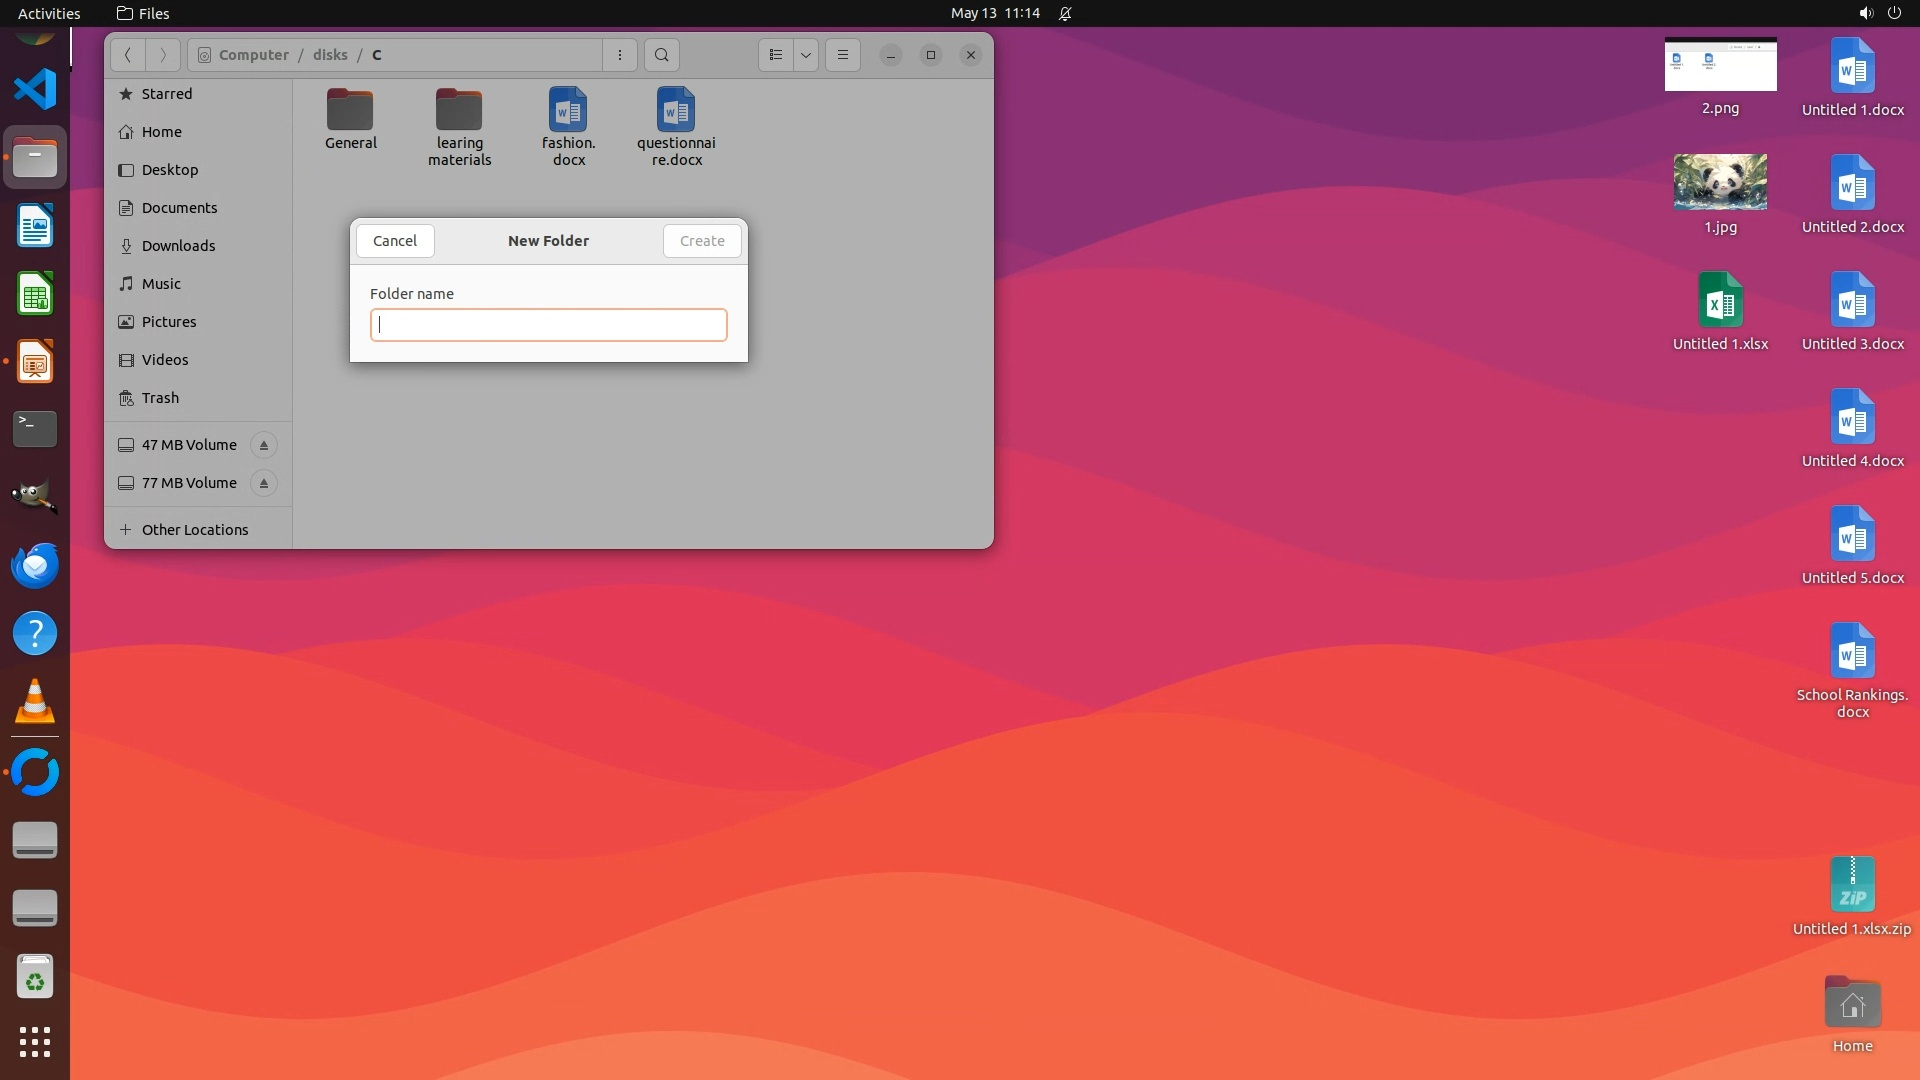
Task: Open the hamburger main menu
Action: 843,55
